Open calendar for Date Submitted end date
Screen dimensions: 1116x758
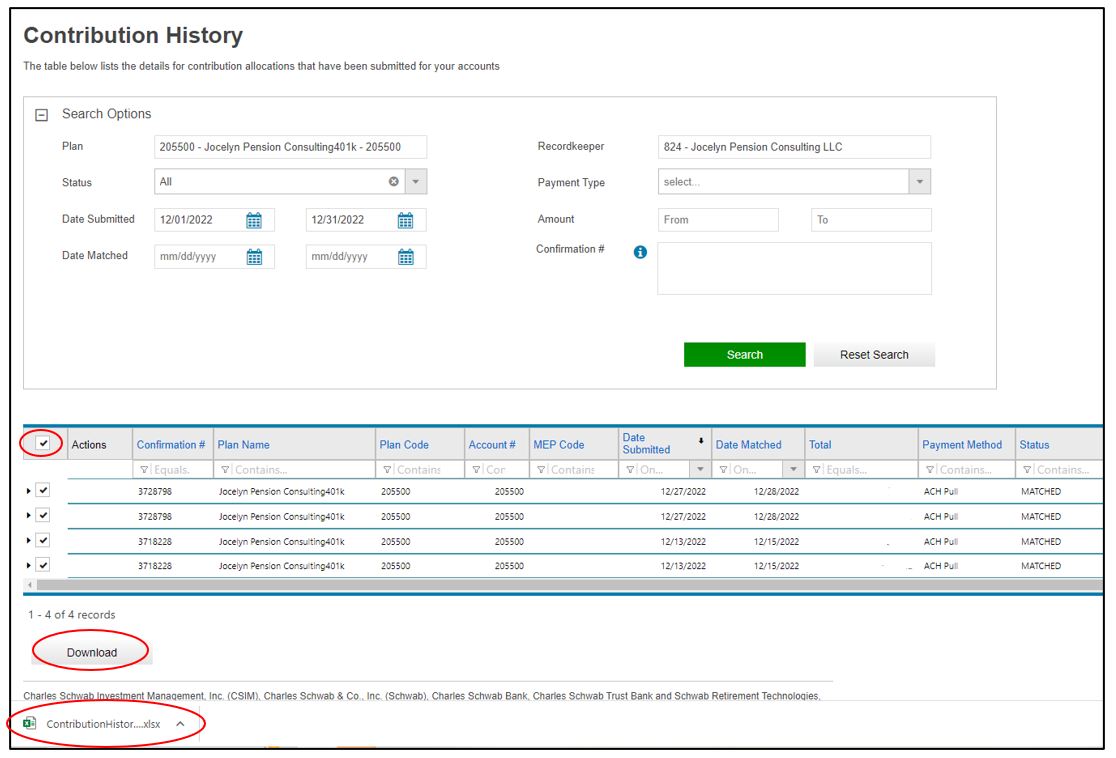coord(406,220)
